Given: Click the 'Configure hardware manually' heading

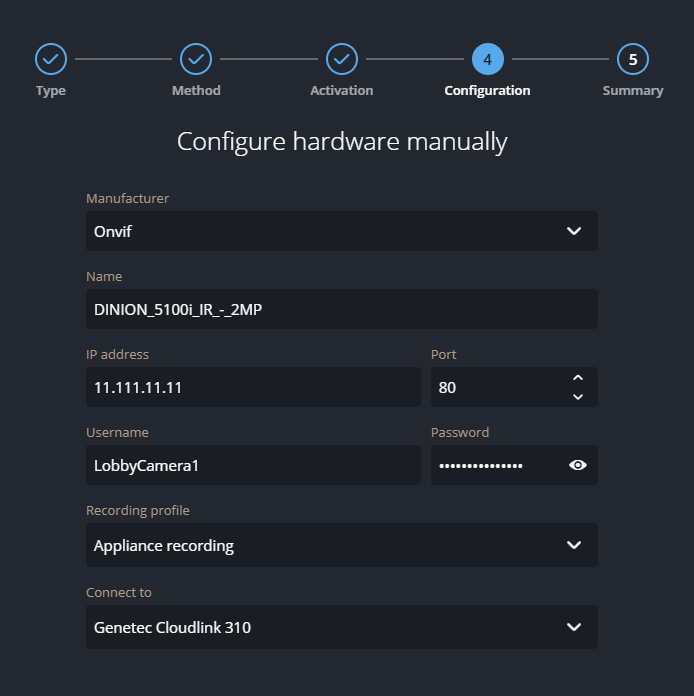Looking at the screenshot, I should coord(342,142).
